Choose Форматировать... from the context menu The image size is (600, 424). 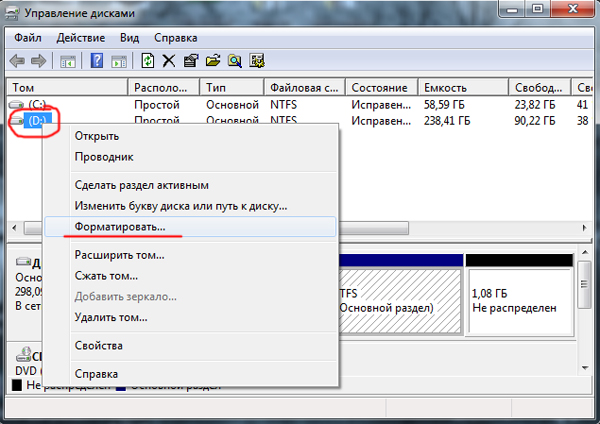tap(121, 227)
